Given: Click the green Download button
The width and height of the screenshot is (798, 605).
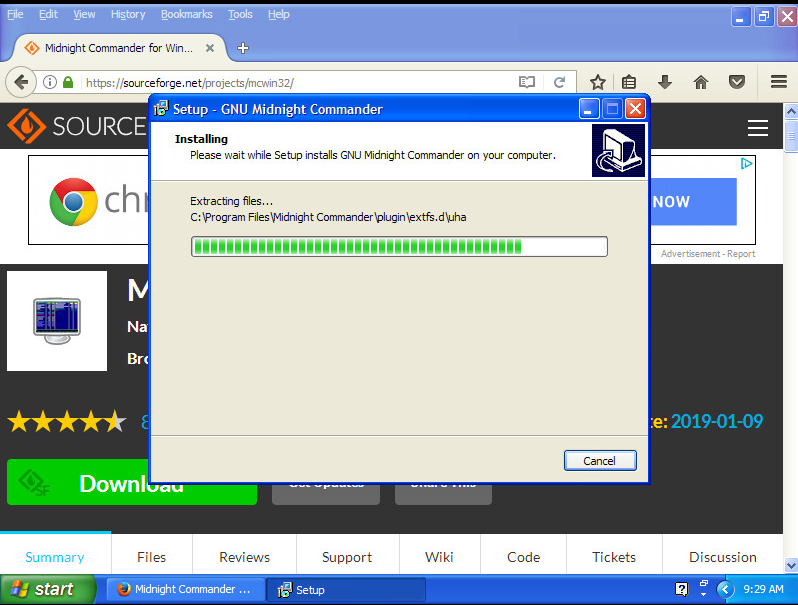Looking at the screenshot, I should pos(132,482).
